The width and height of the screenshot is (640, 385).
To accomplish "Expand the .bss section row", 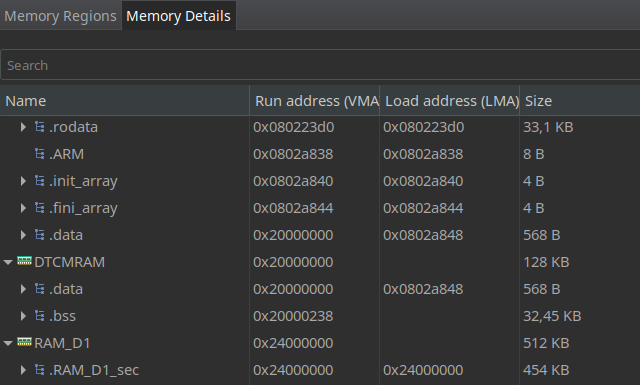I will (x=23, y=316).
